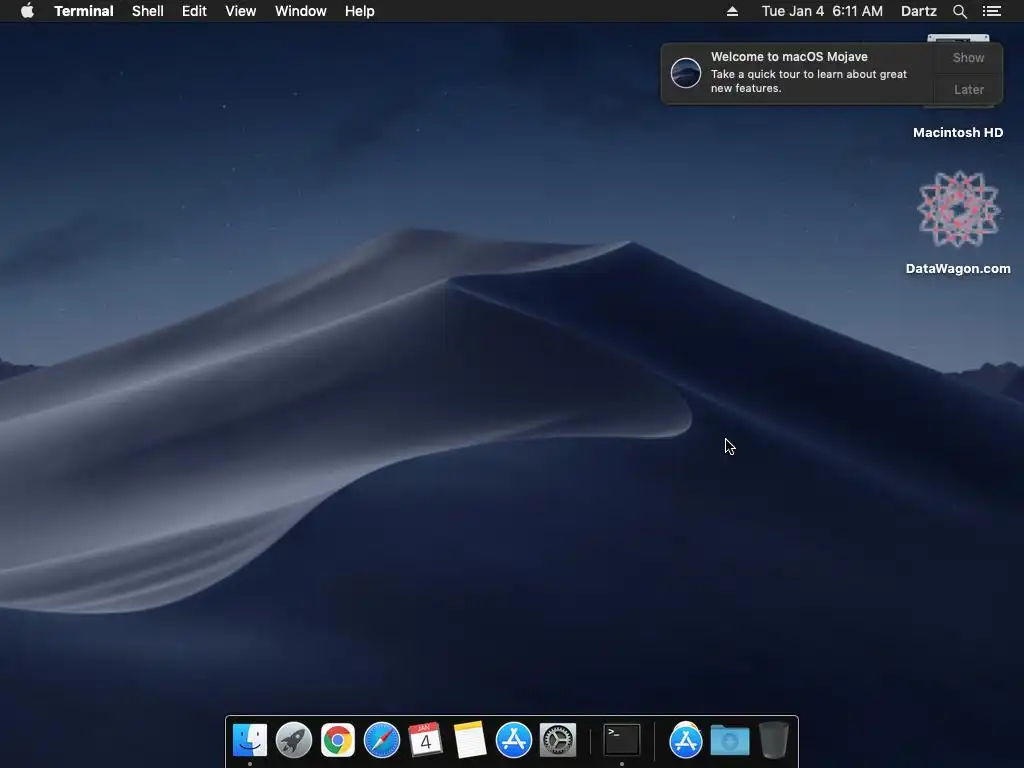Click Show on the Mojave notification
This screenshot has width=1024, height=768.
coord(968,57)
